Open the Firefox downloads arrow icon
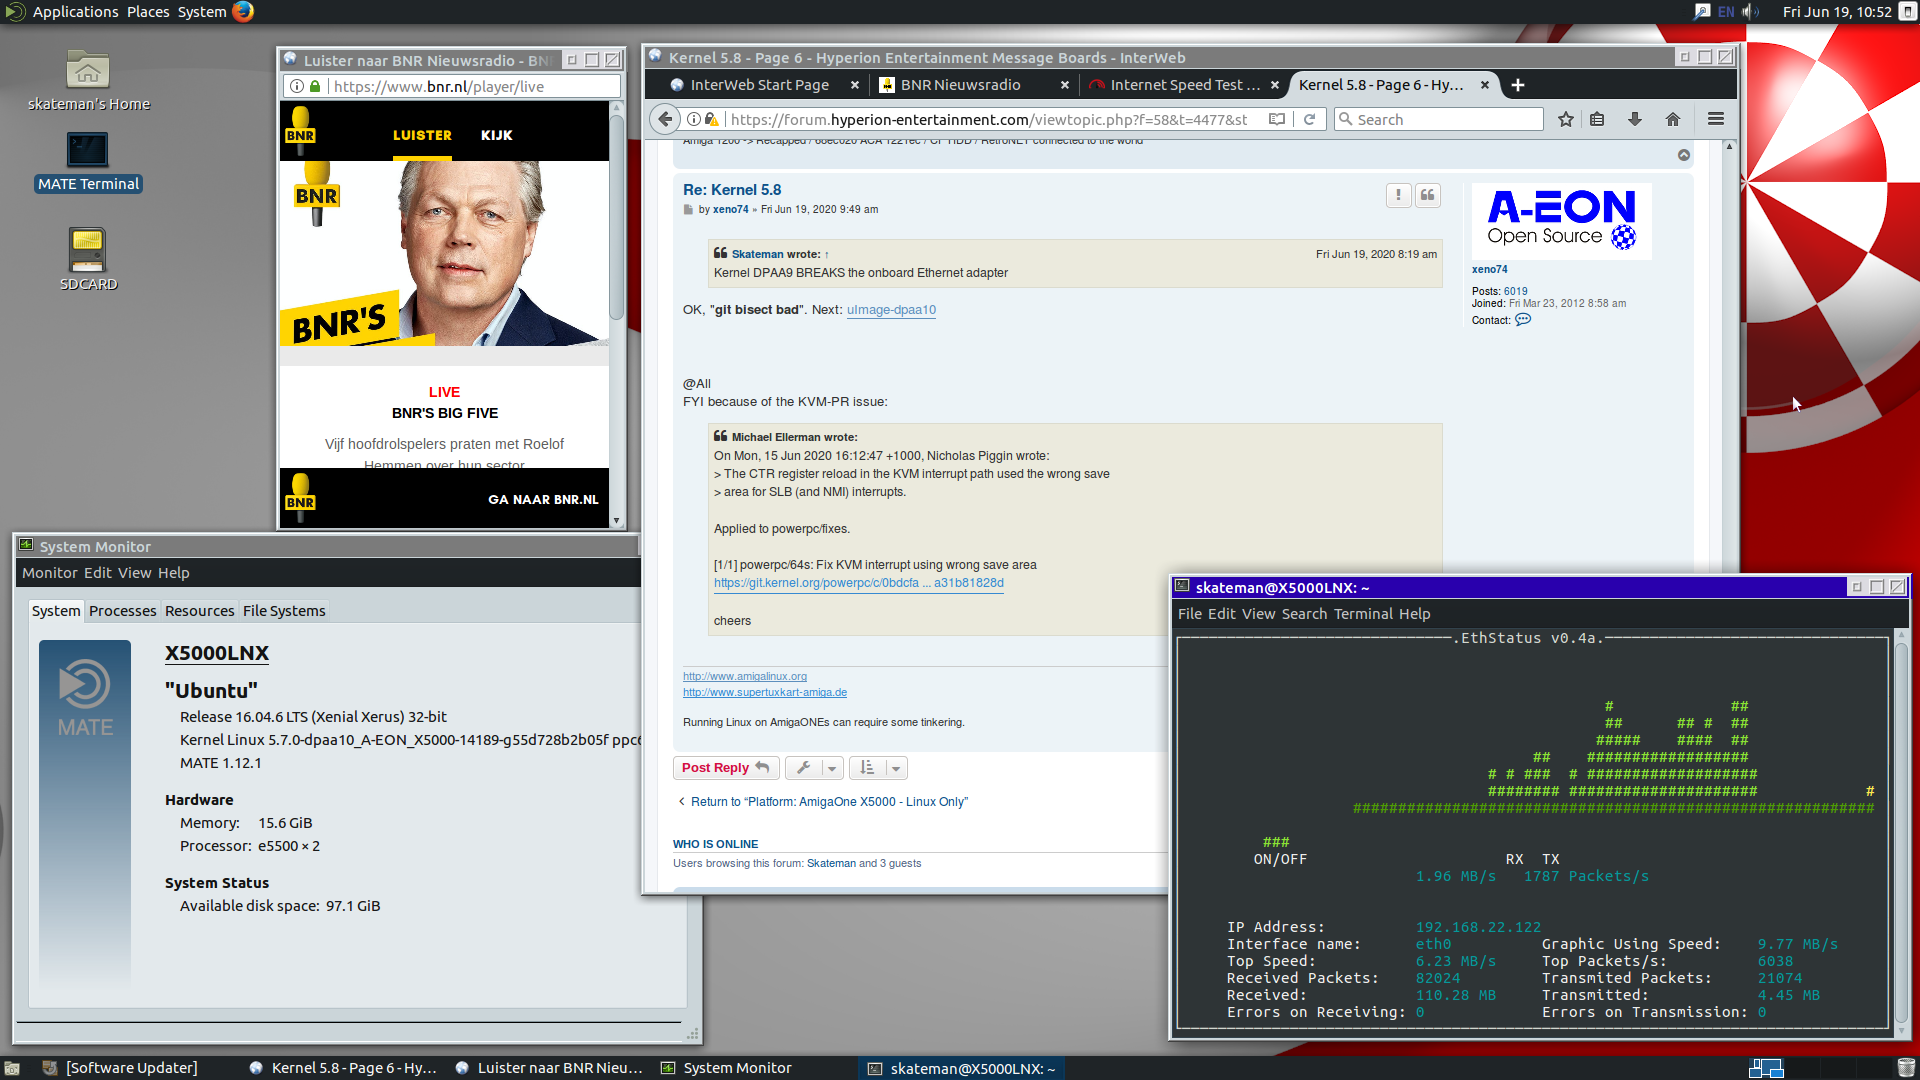The width and height of the screenshot is (1920, 1080). coord(1635,119)
